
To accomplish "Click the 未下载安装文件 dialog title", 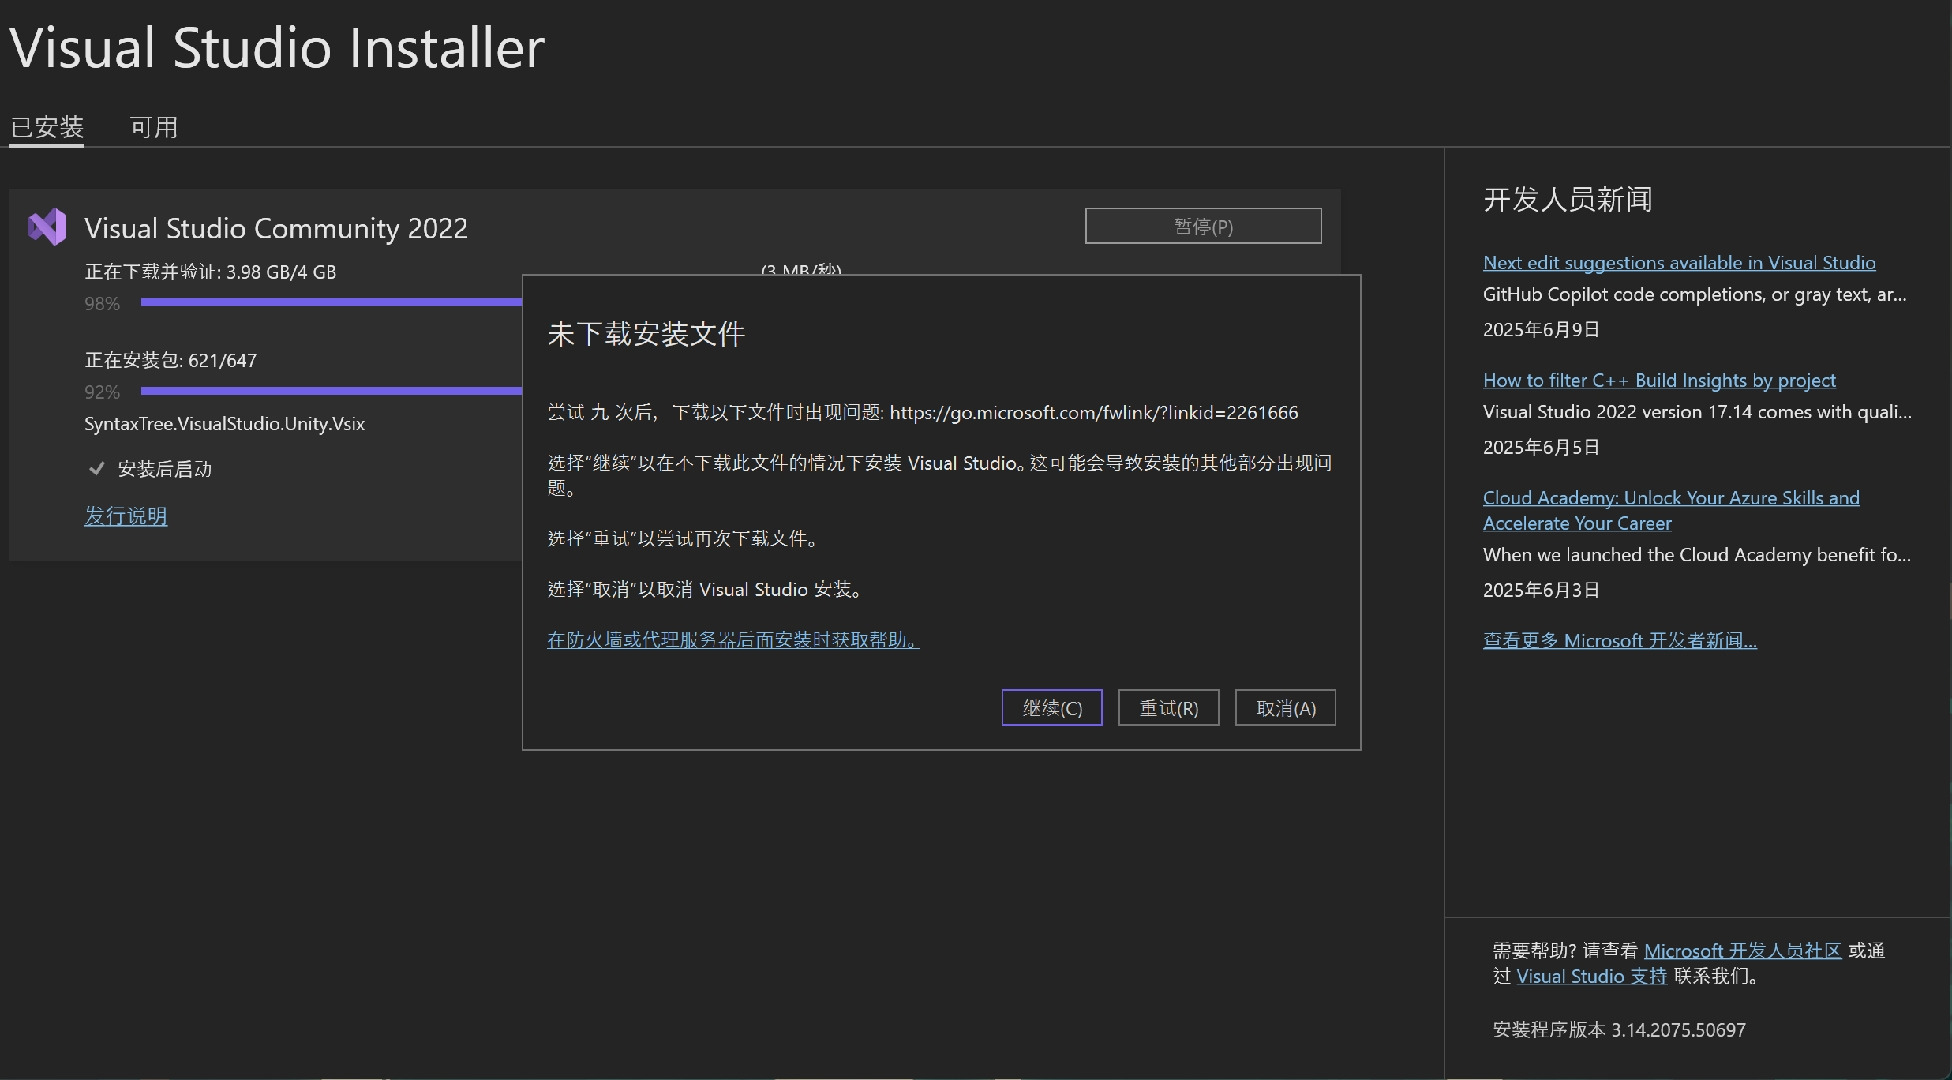I will pos(645,334).
